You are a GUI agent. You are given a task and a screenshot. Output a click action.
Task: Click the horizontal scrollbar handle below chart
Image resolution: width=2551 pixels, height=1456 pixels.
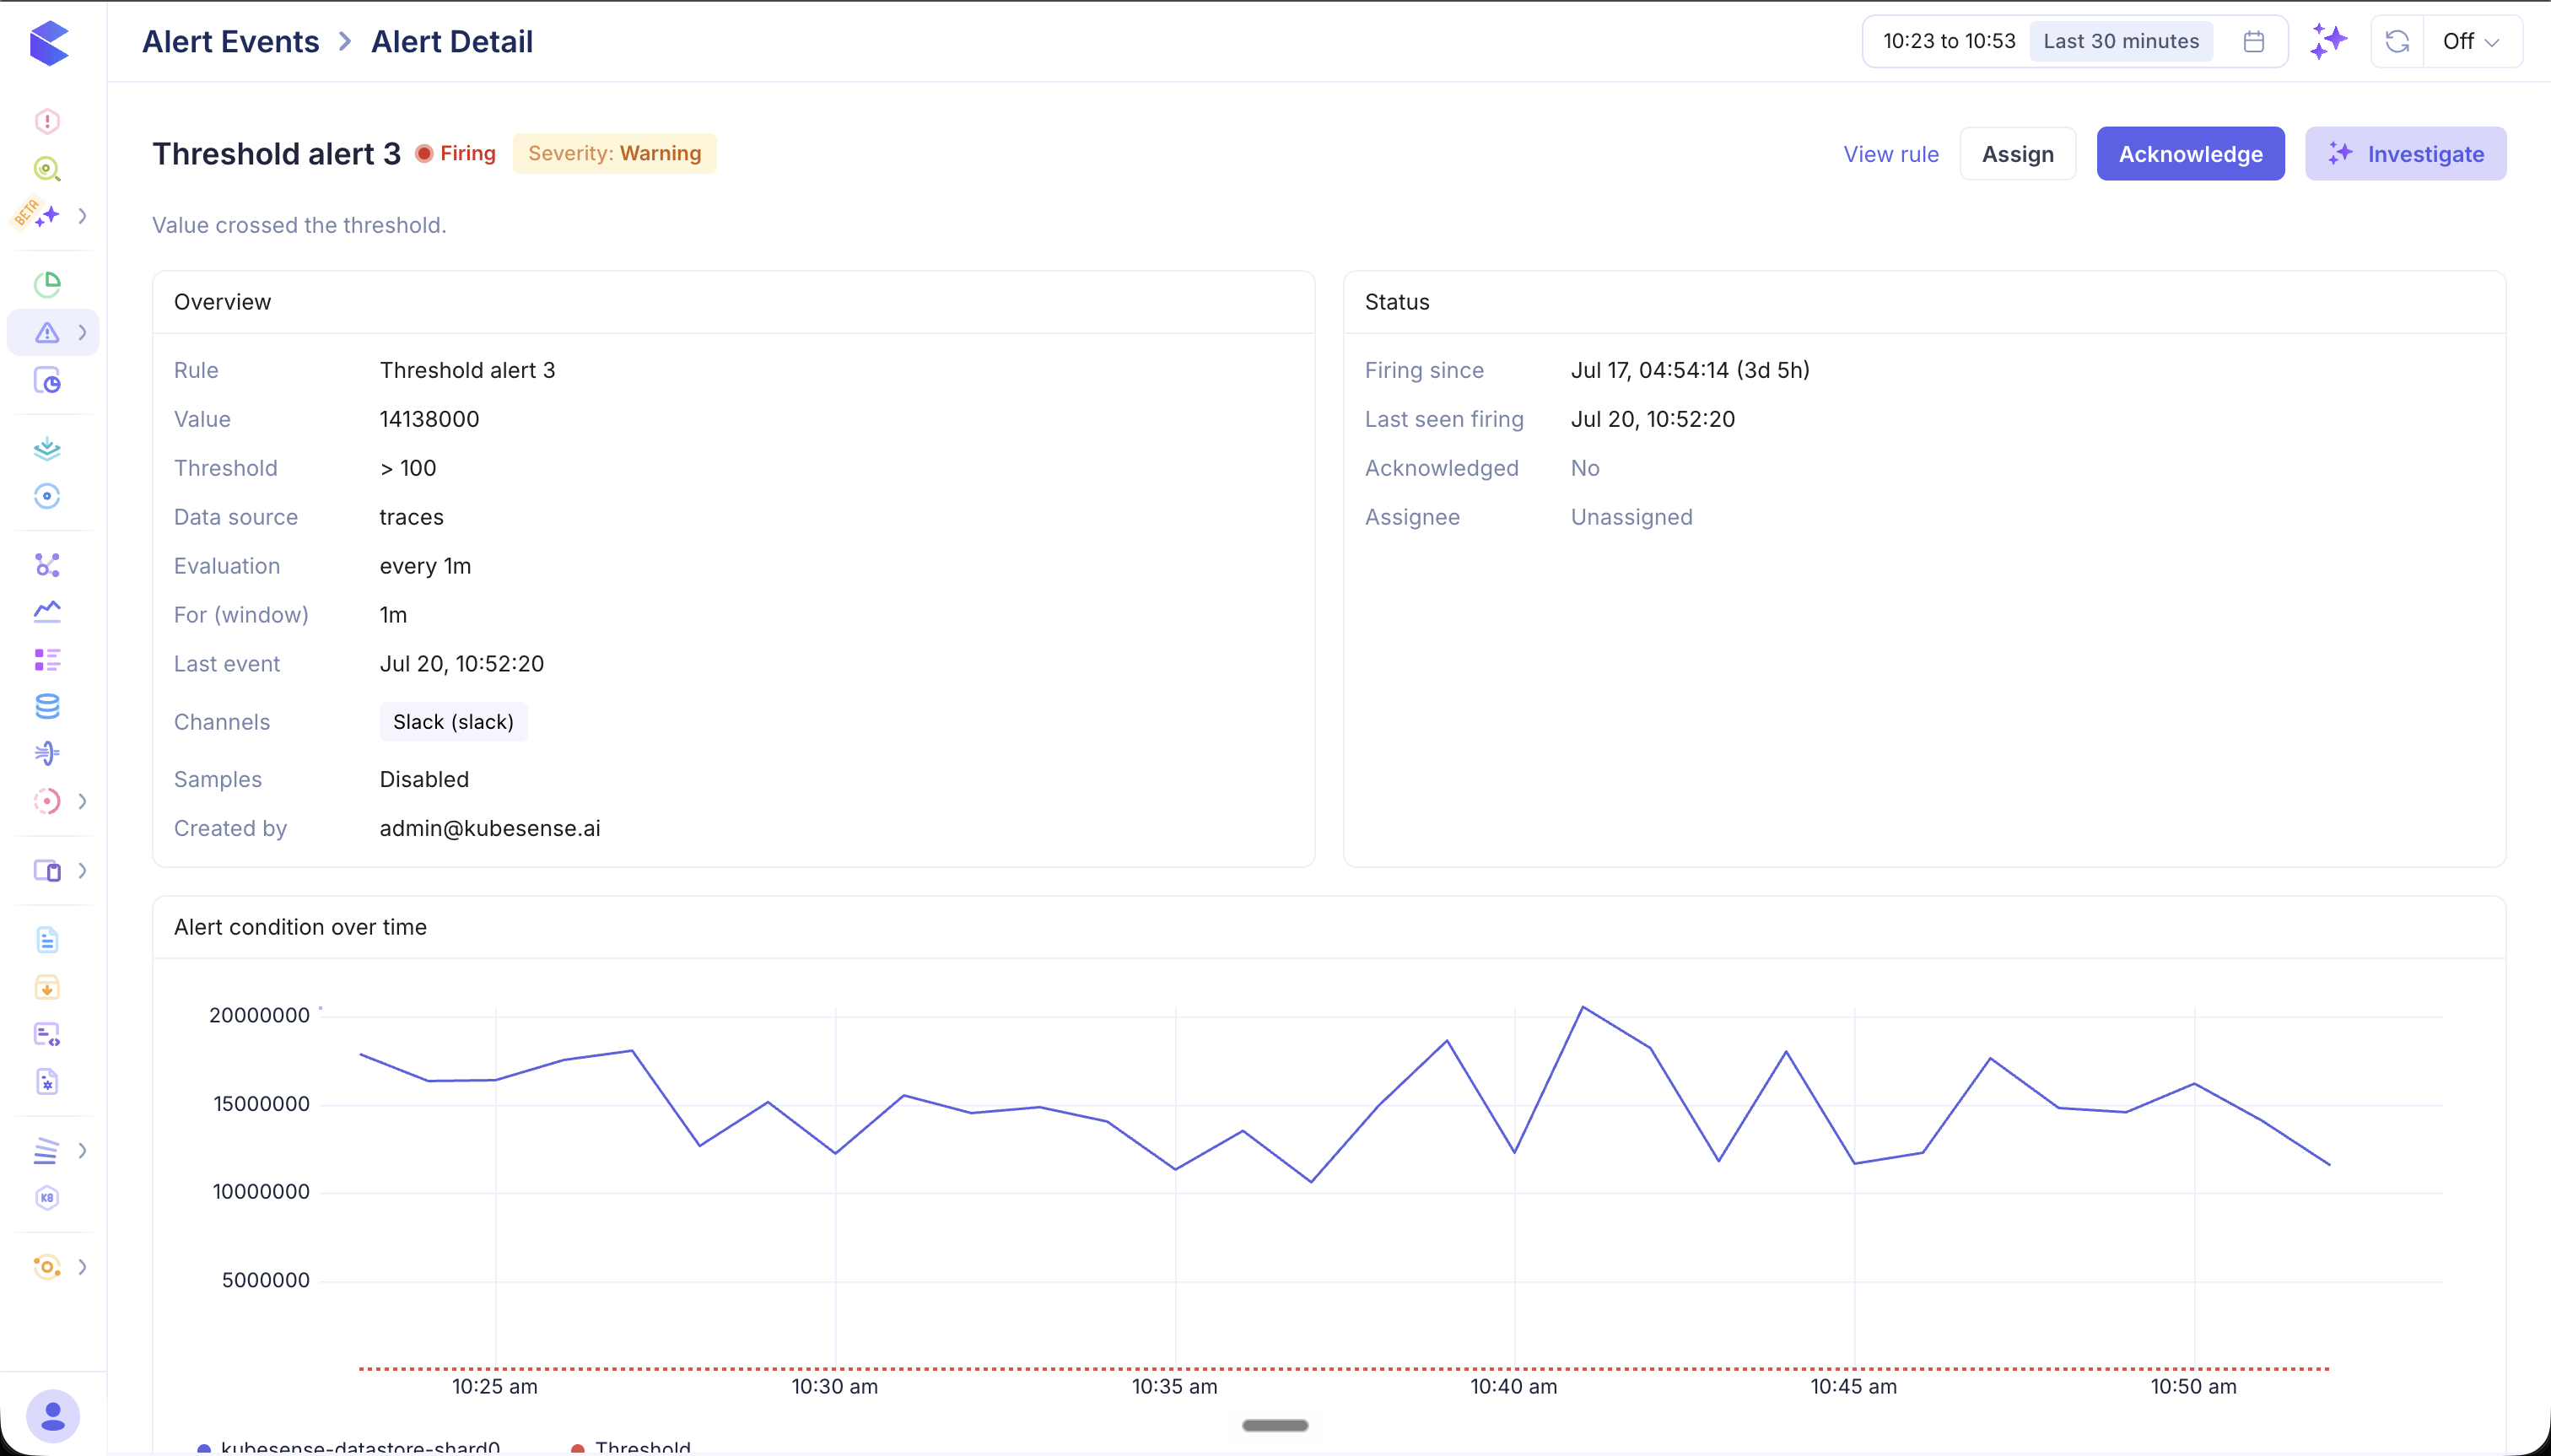(1275, 1425)
